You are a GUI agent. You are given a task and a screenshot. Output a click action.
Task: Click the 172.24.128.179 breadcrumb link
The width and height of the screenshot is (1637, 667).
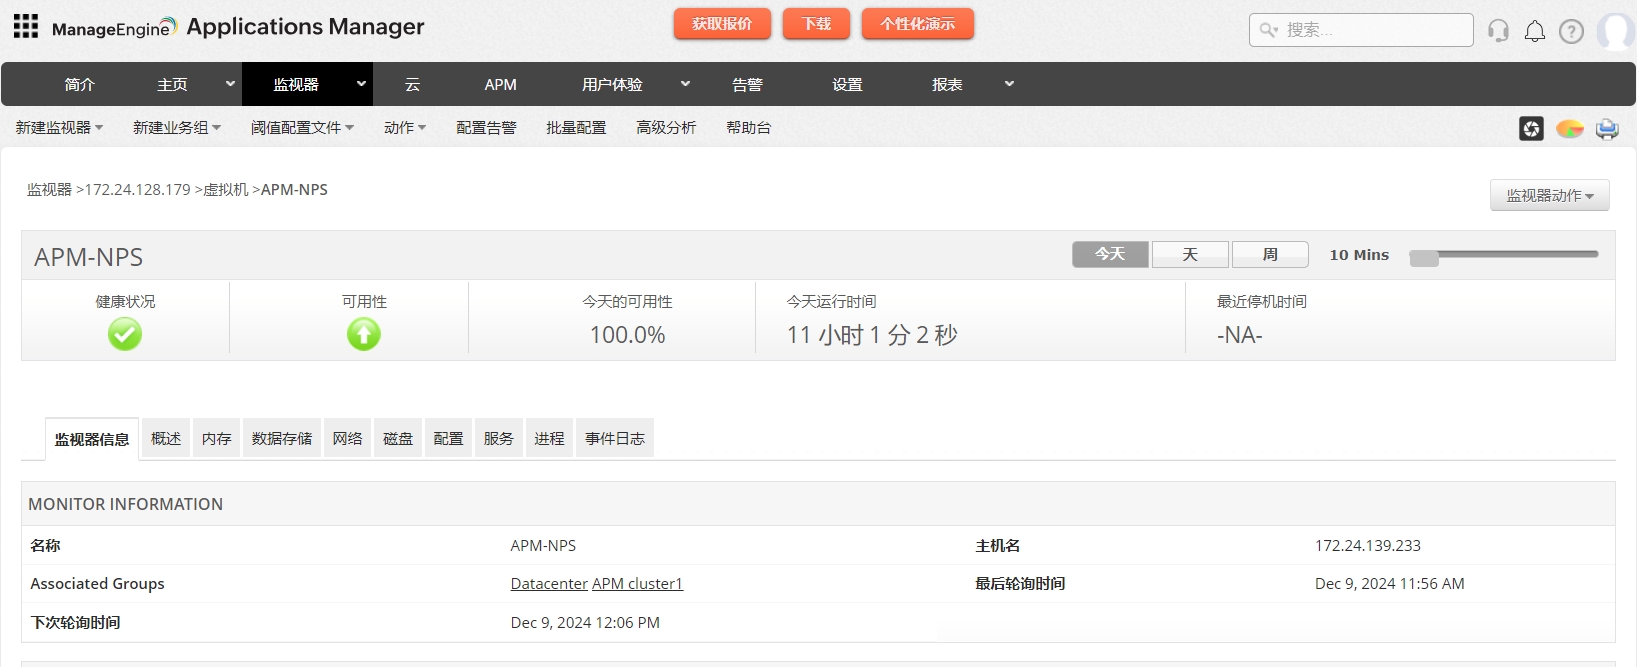(x=137, y=190)
